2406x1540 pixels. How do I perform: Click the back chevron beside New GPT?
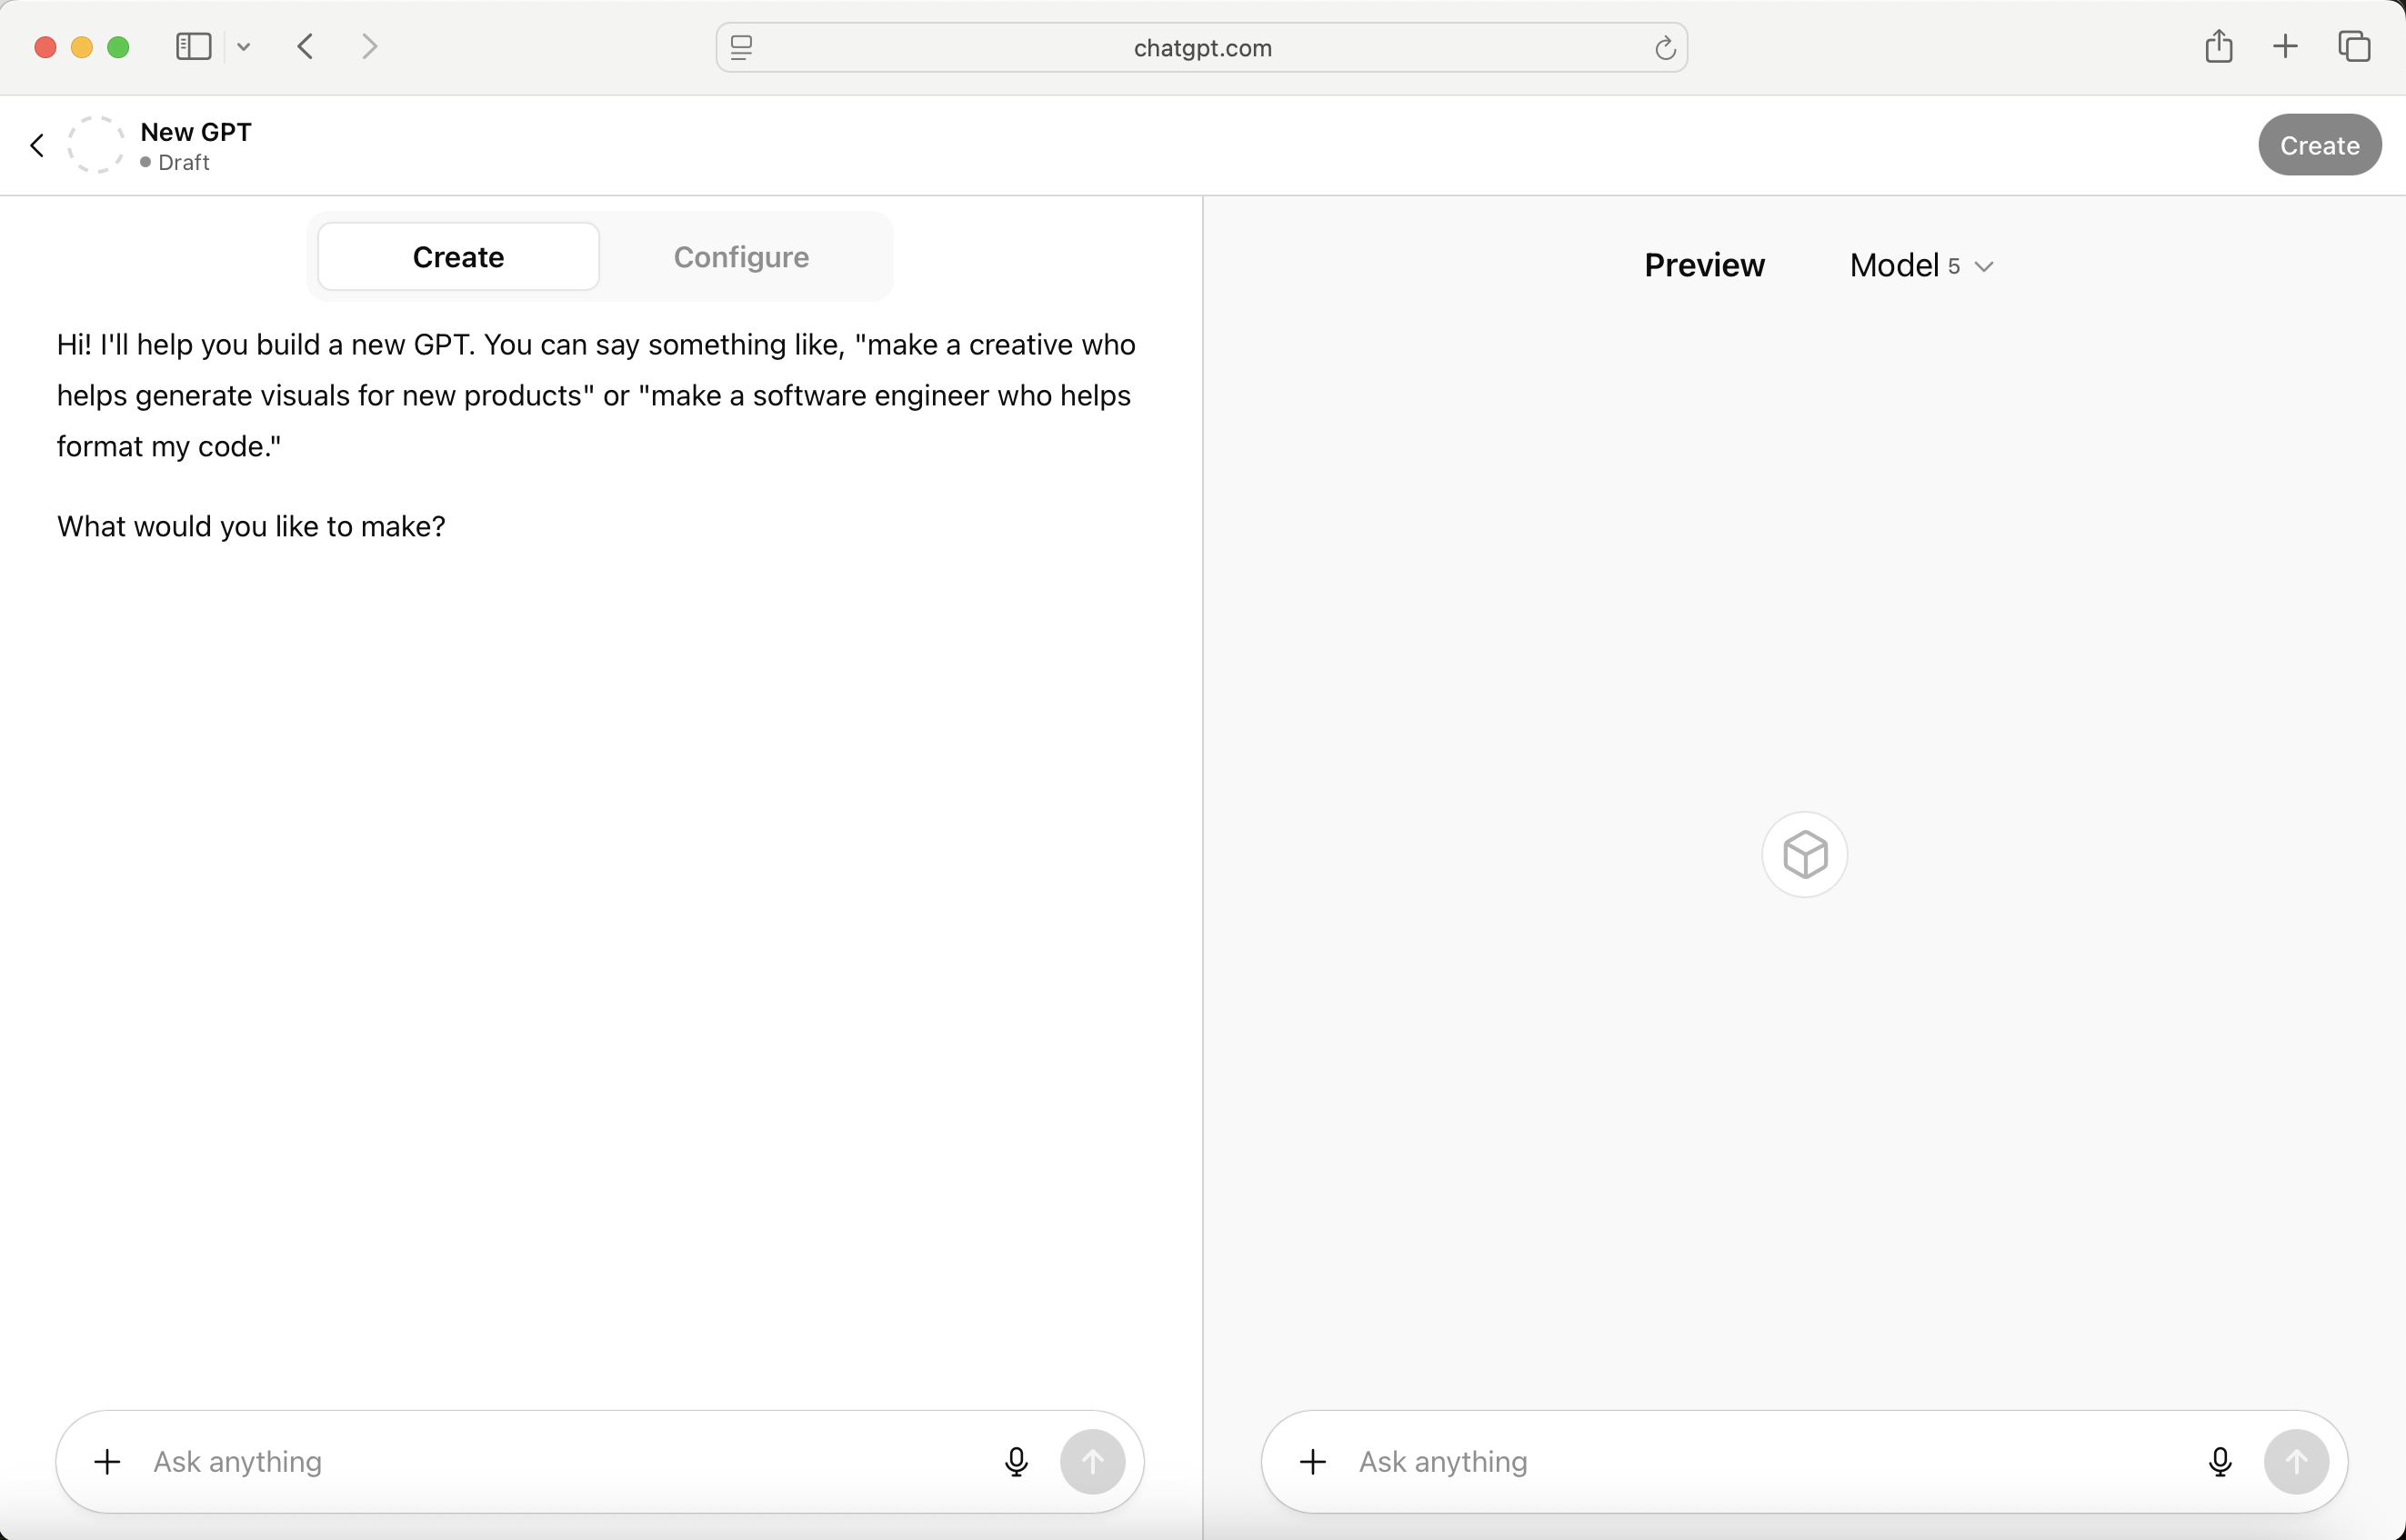(x=37, y=146)
